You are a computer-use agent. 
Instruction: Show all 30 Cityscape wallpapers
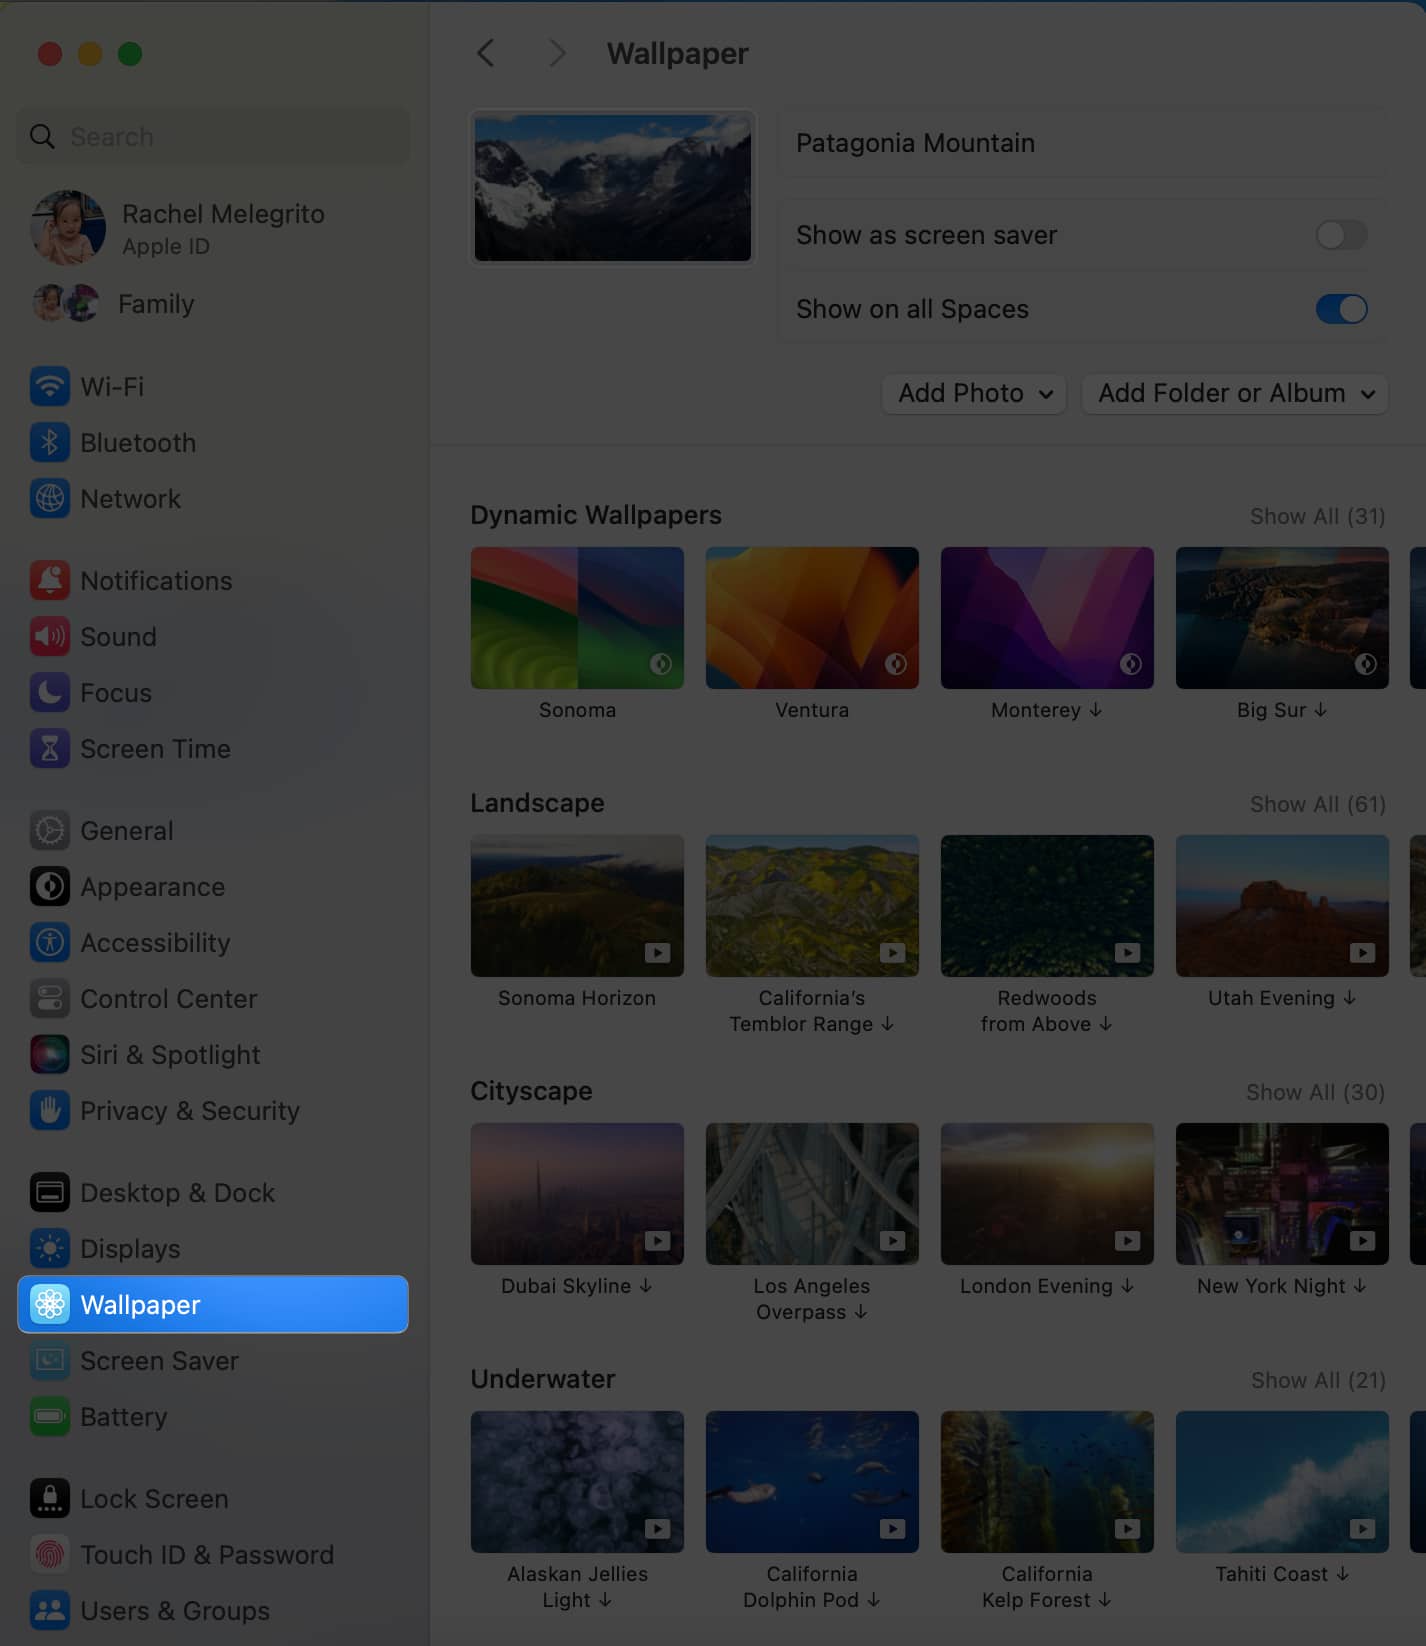[x=1315, y=1092]
